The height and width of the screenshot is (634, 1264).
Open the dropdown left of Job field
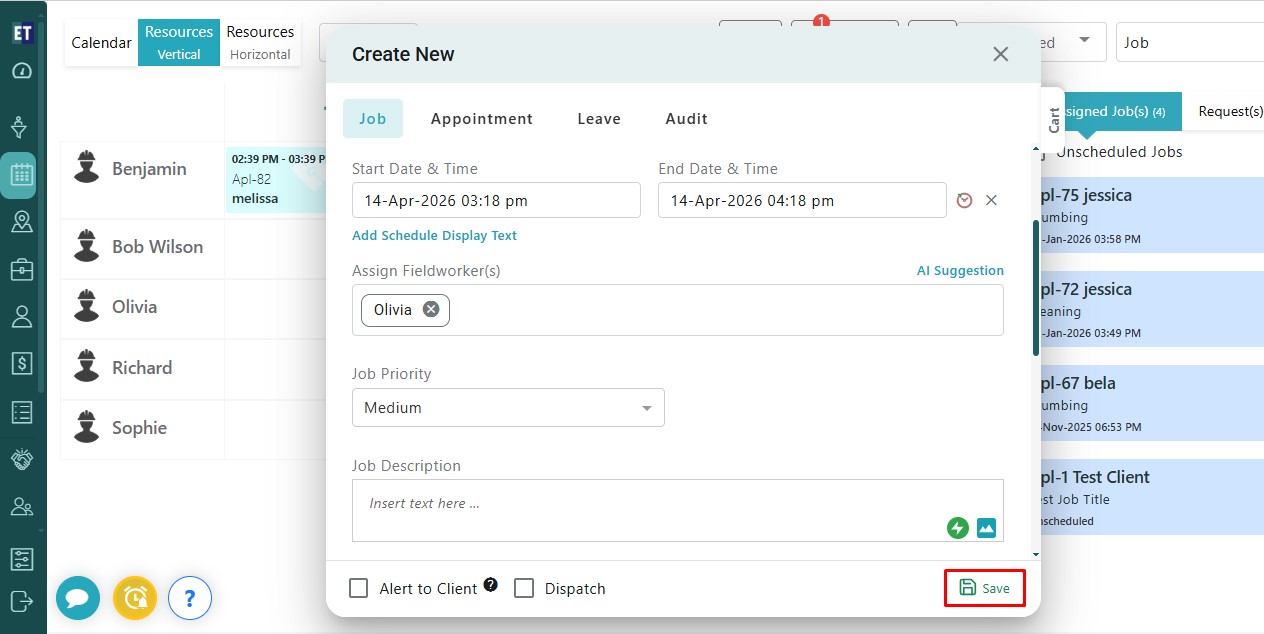tap(1084, 42)
